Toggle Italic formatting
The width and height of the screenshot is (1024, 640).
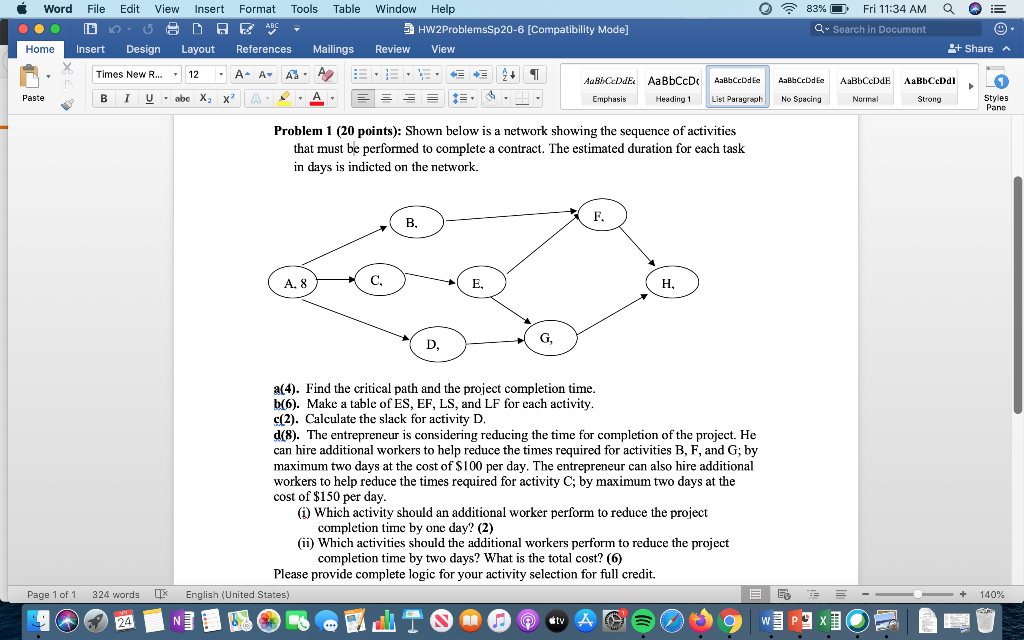pyautogui.click(x=127, y=99)
